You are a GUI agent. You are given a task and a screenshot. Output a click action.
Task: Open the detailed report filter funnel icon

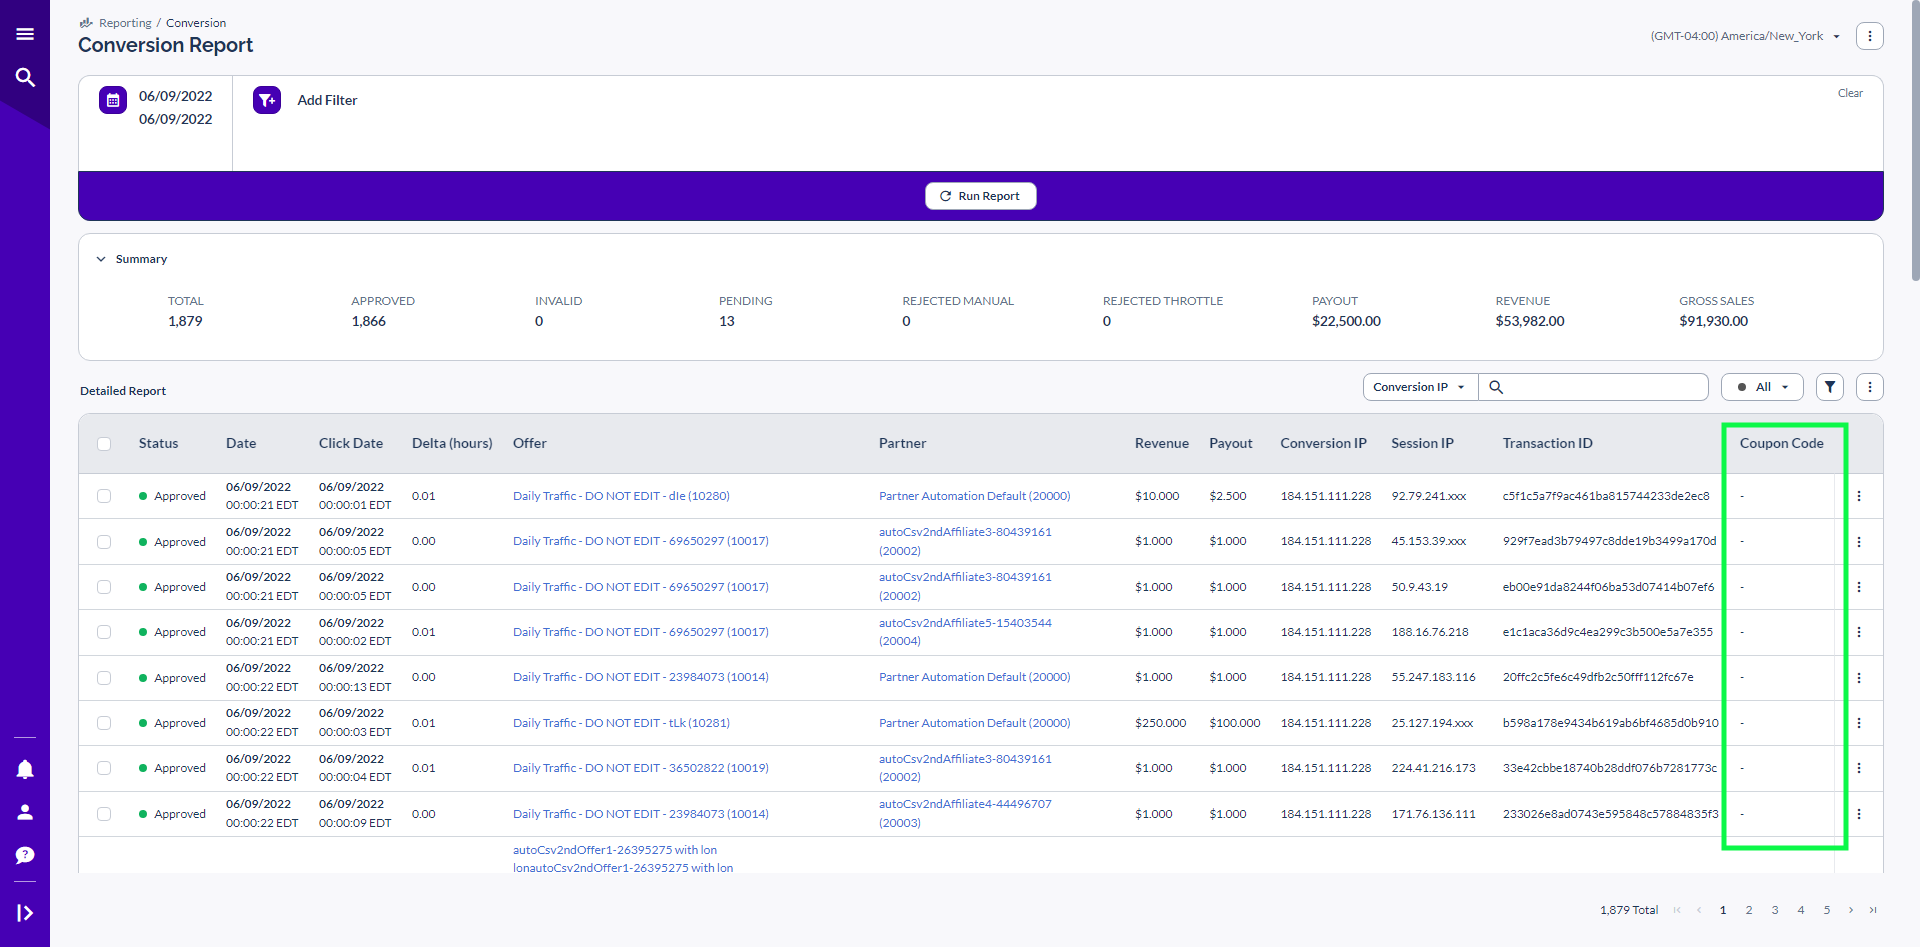click(1829, 387)
